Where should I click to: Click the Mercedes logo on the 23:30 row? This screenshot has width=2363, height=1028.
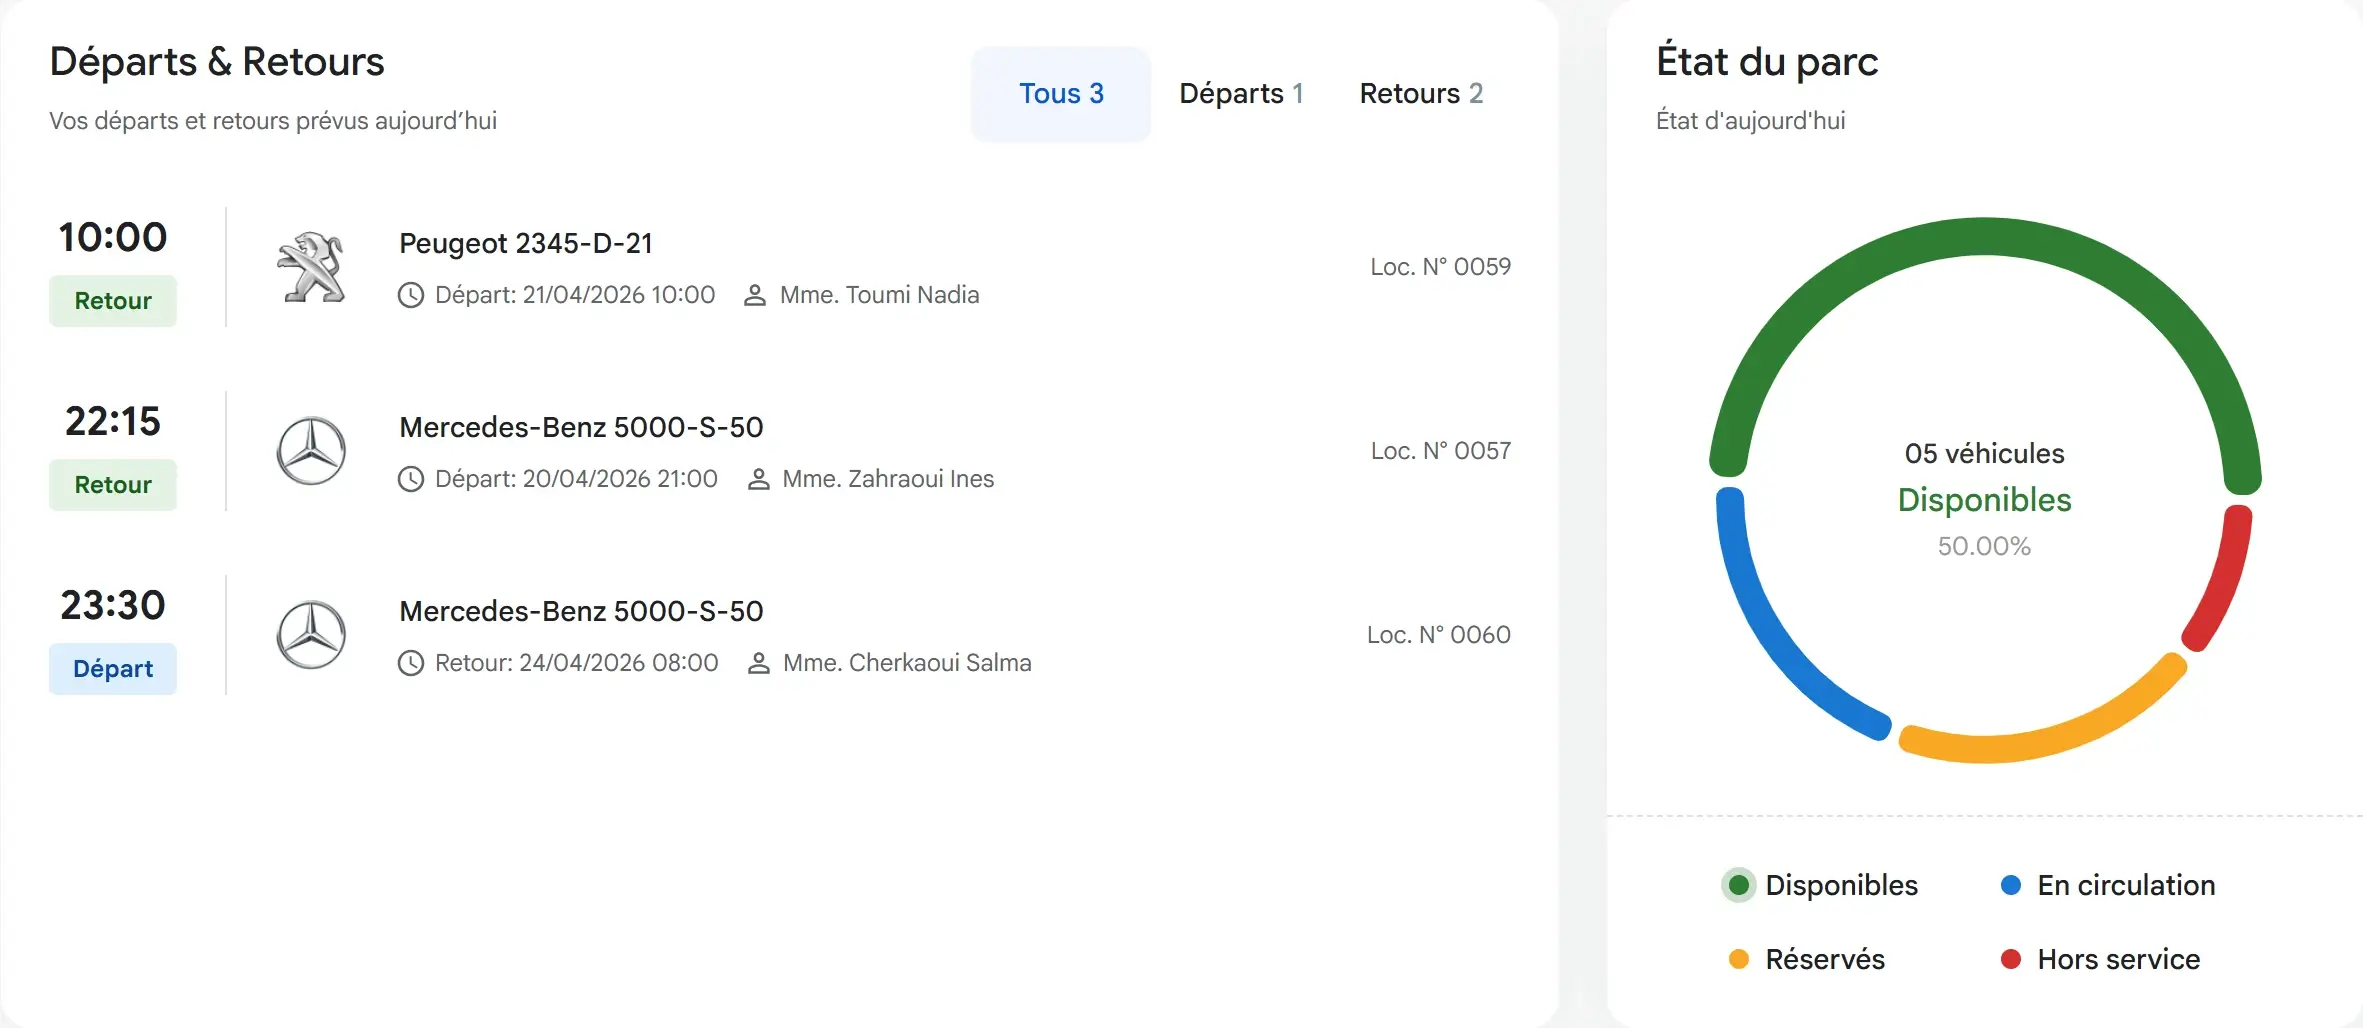(x=311, y=635)
